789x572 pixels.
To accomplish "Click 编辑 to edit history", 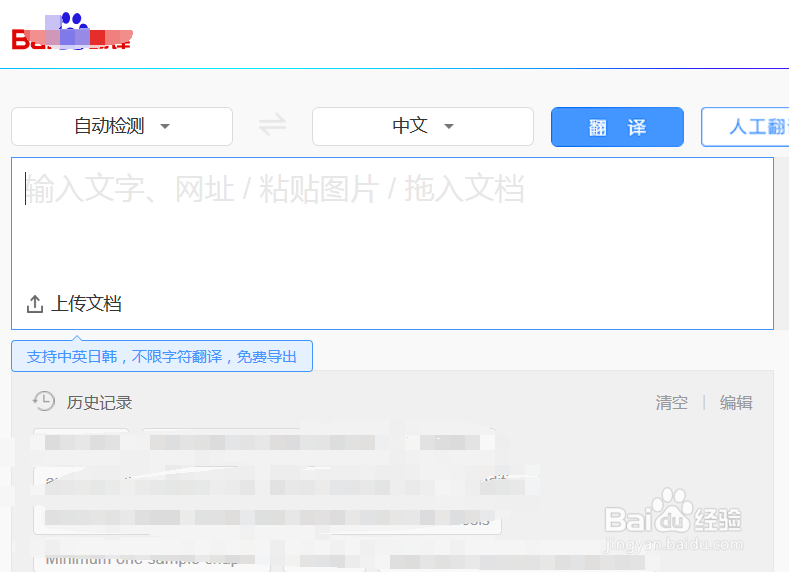I will tap(736, 402).
